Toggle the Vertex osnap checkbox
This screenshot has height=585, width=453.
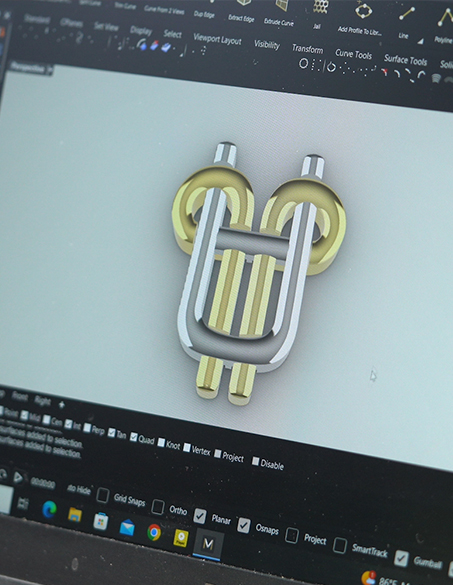tap(187, 448)
